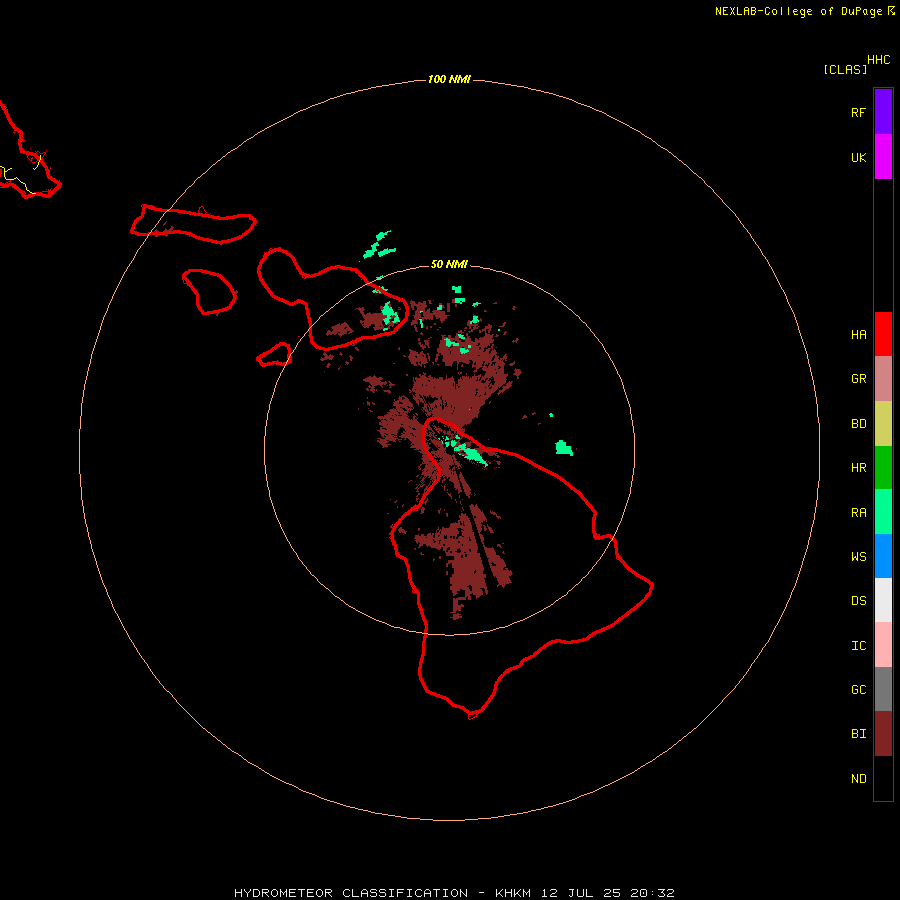The height and width of the screenshot is (900, 900).
Task: Click the isolated rain cell east of radar
Action: point(564,448)
